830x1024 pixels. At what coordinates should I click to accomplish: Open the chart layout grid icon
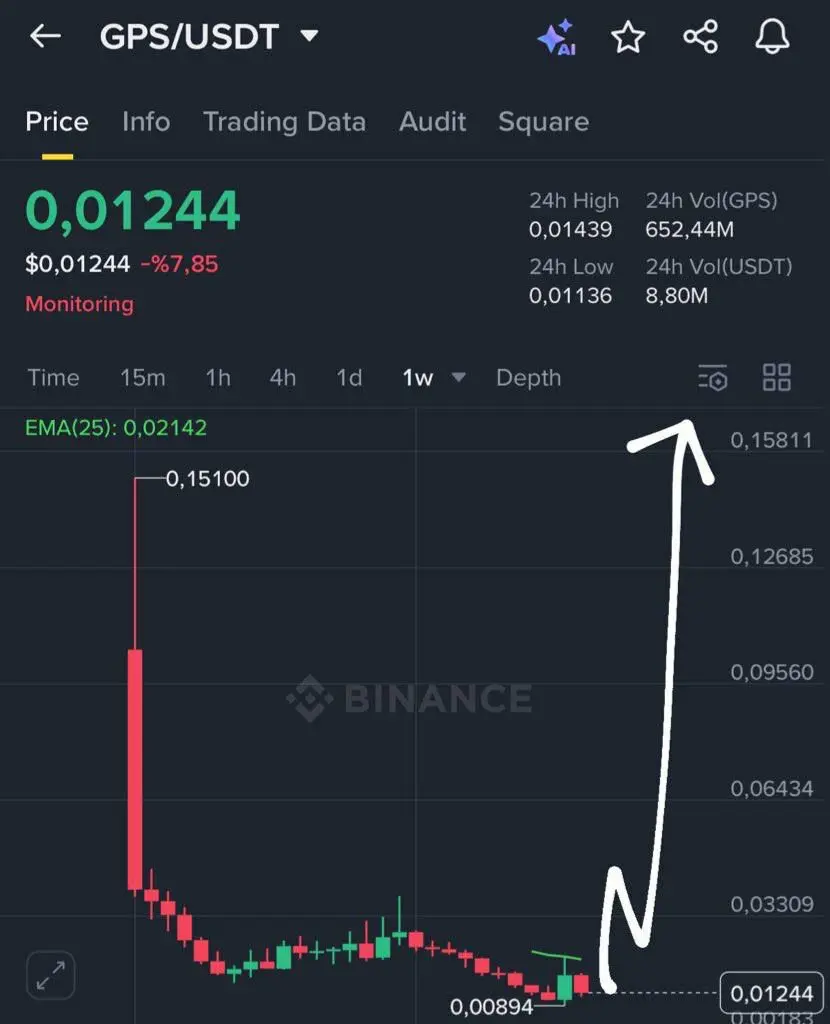776,377
